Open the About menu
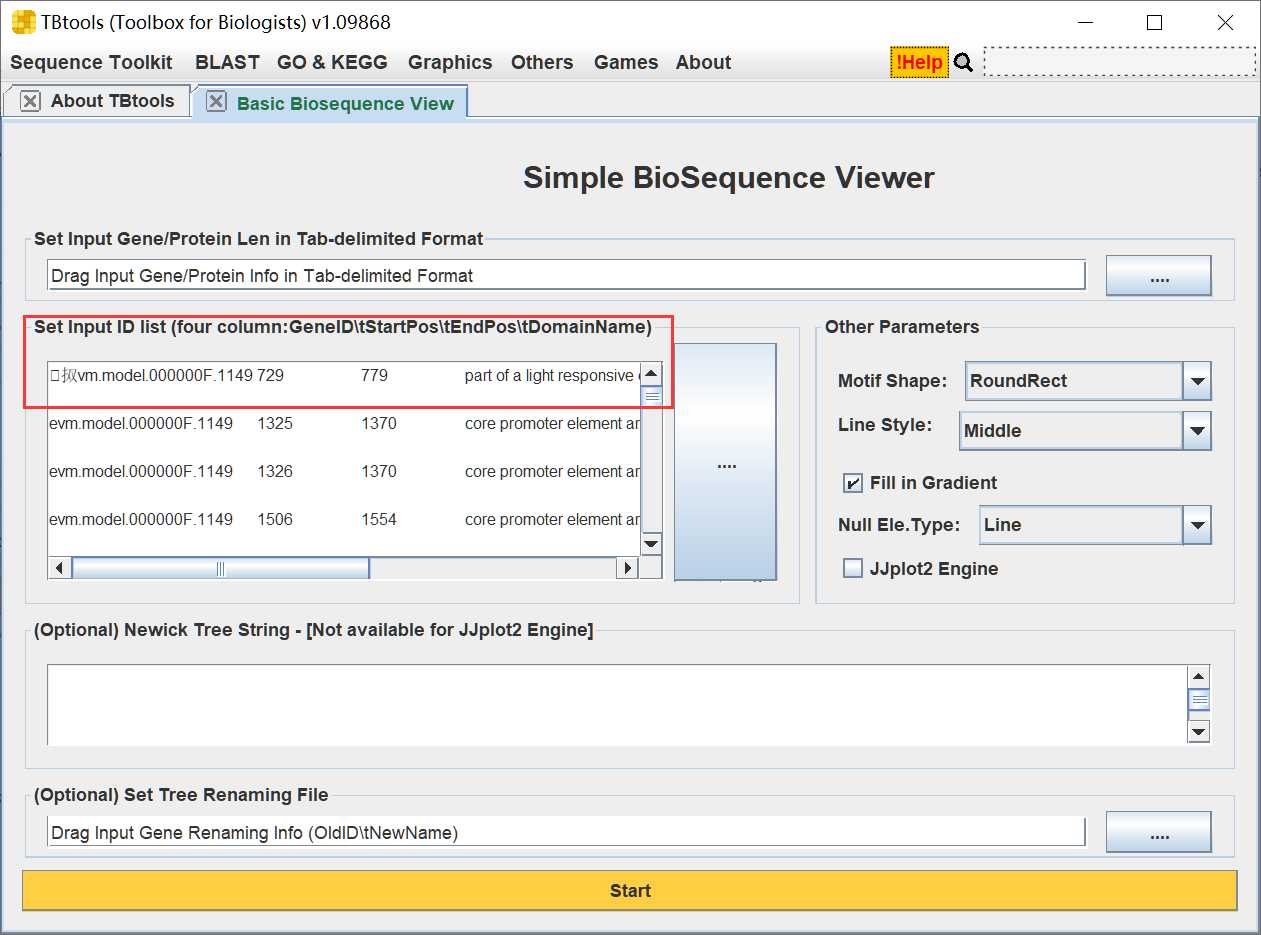The image size is (1261, 935). pos(703,62)
